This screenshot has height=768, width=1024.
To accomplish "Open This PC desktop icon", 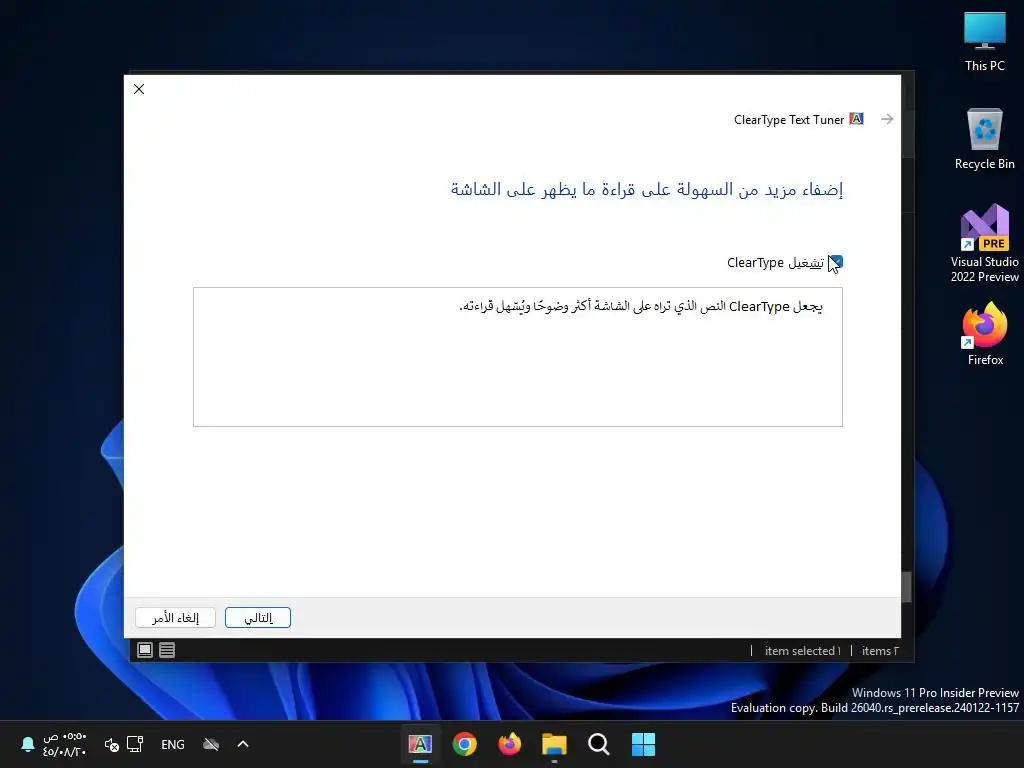I will (x=985, y=42).
